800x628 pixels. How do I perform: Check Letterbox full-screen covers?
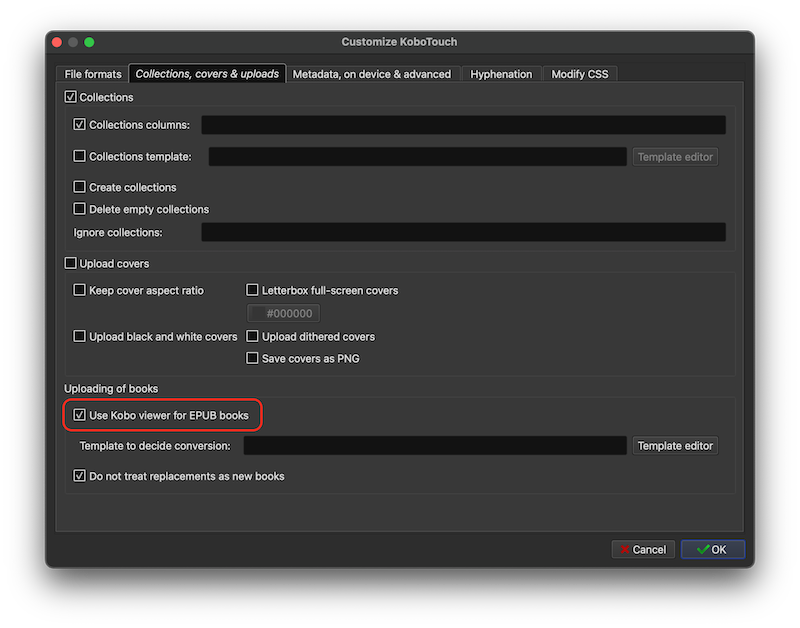click(x=252, y=290)
